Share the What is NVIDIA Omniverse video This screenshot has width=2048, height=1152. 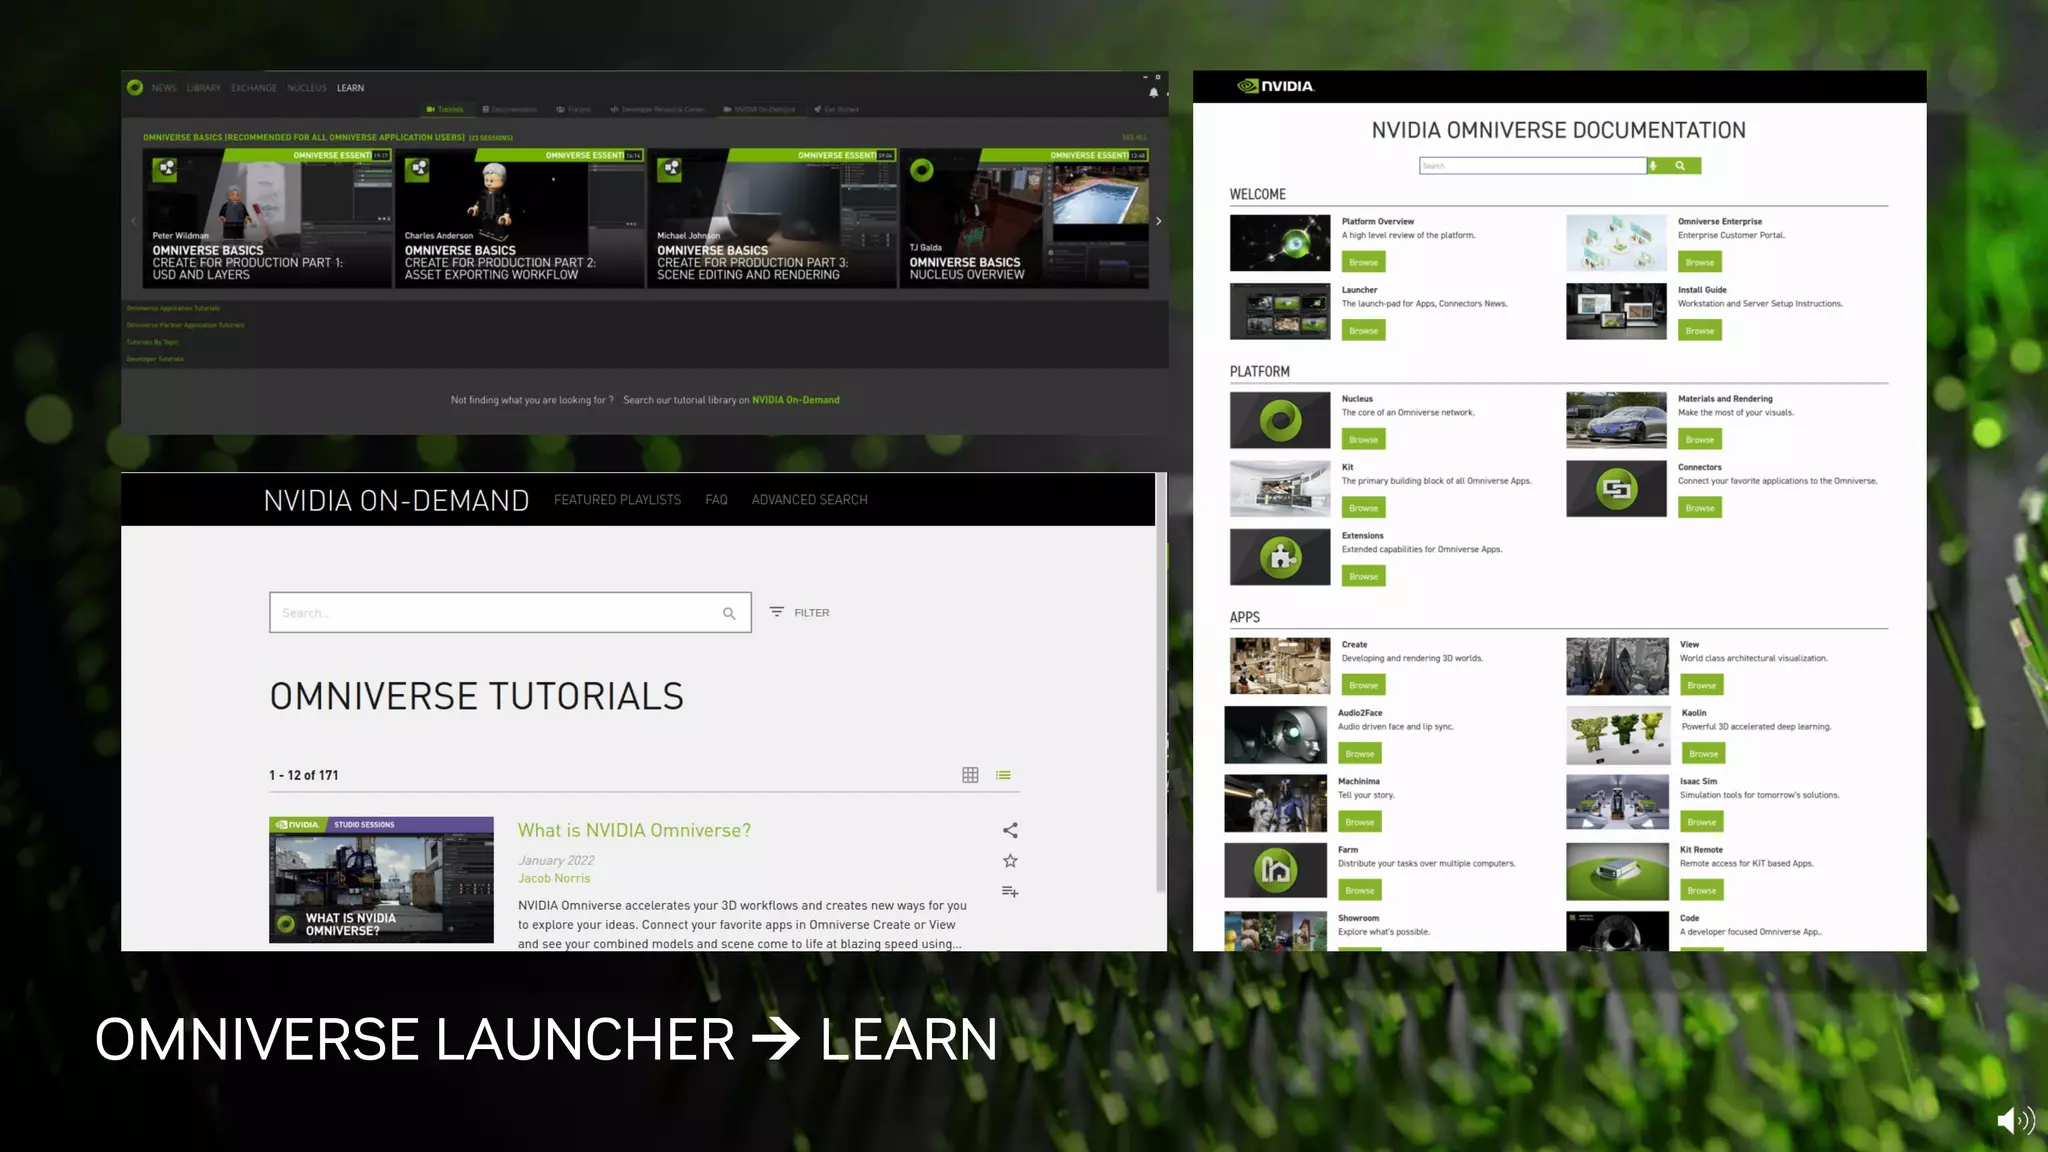pyautogui.click(x=1010, y=830)
